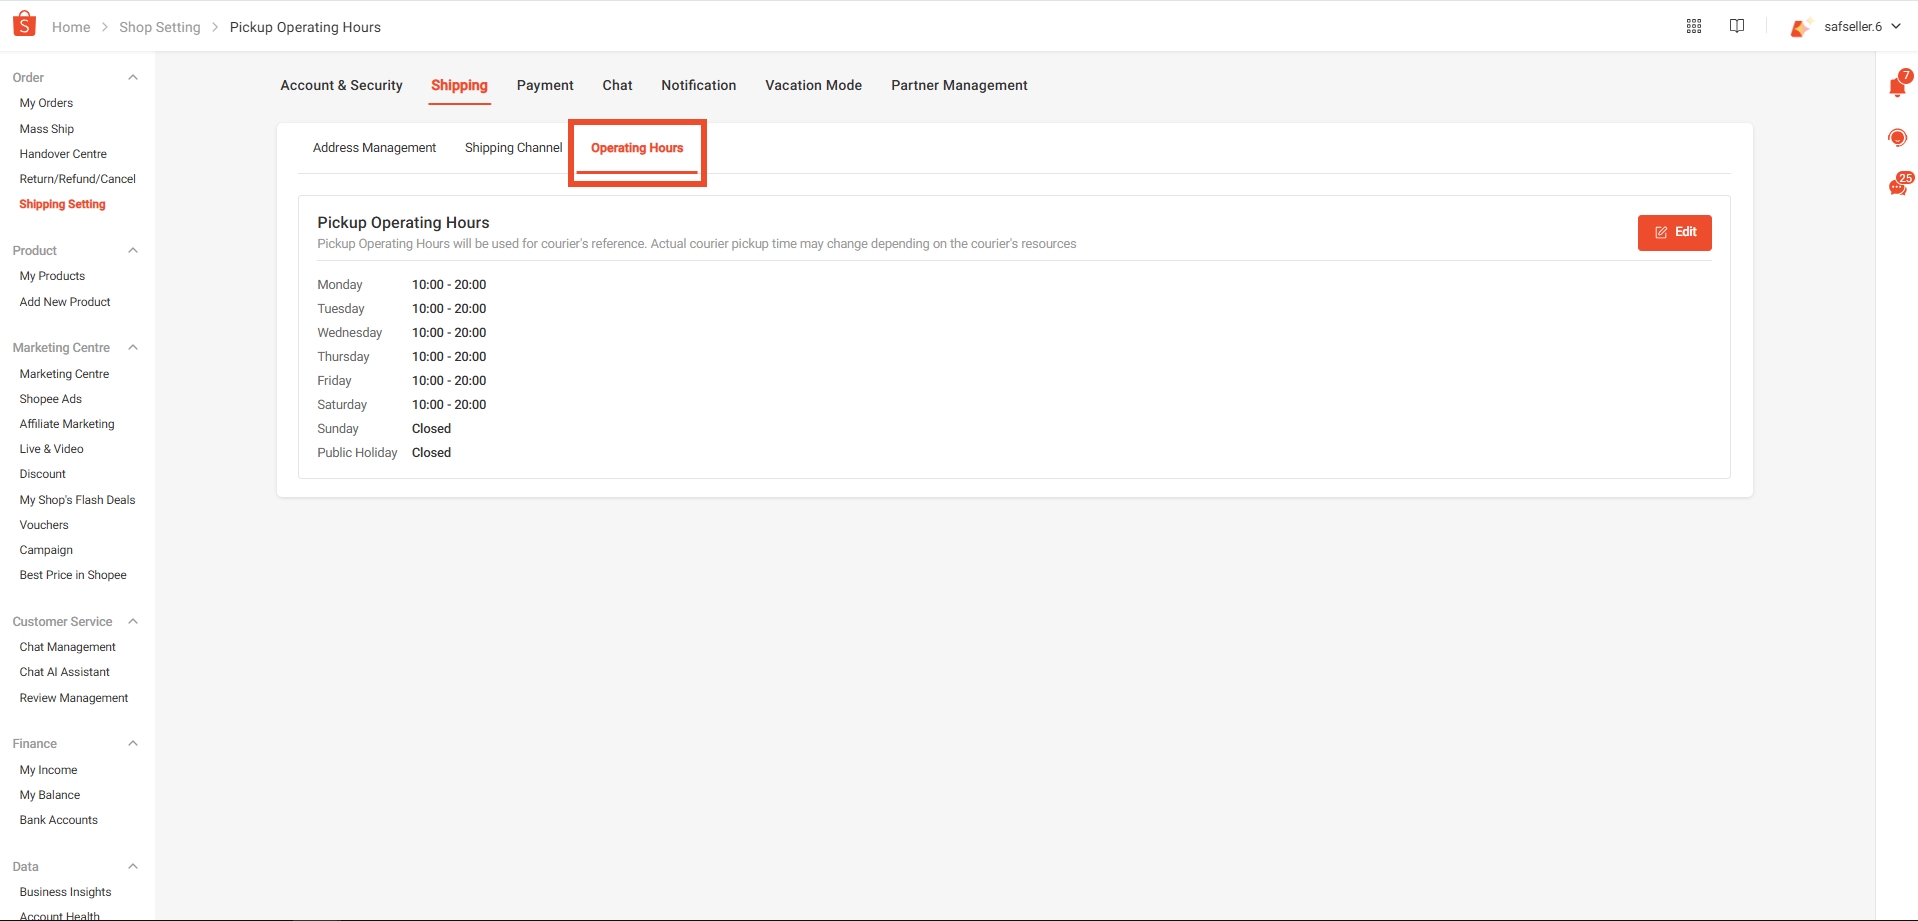
Task: Open the book guide icon
Action: [x=1737, y=27]
